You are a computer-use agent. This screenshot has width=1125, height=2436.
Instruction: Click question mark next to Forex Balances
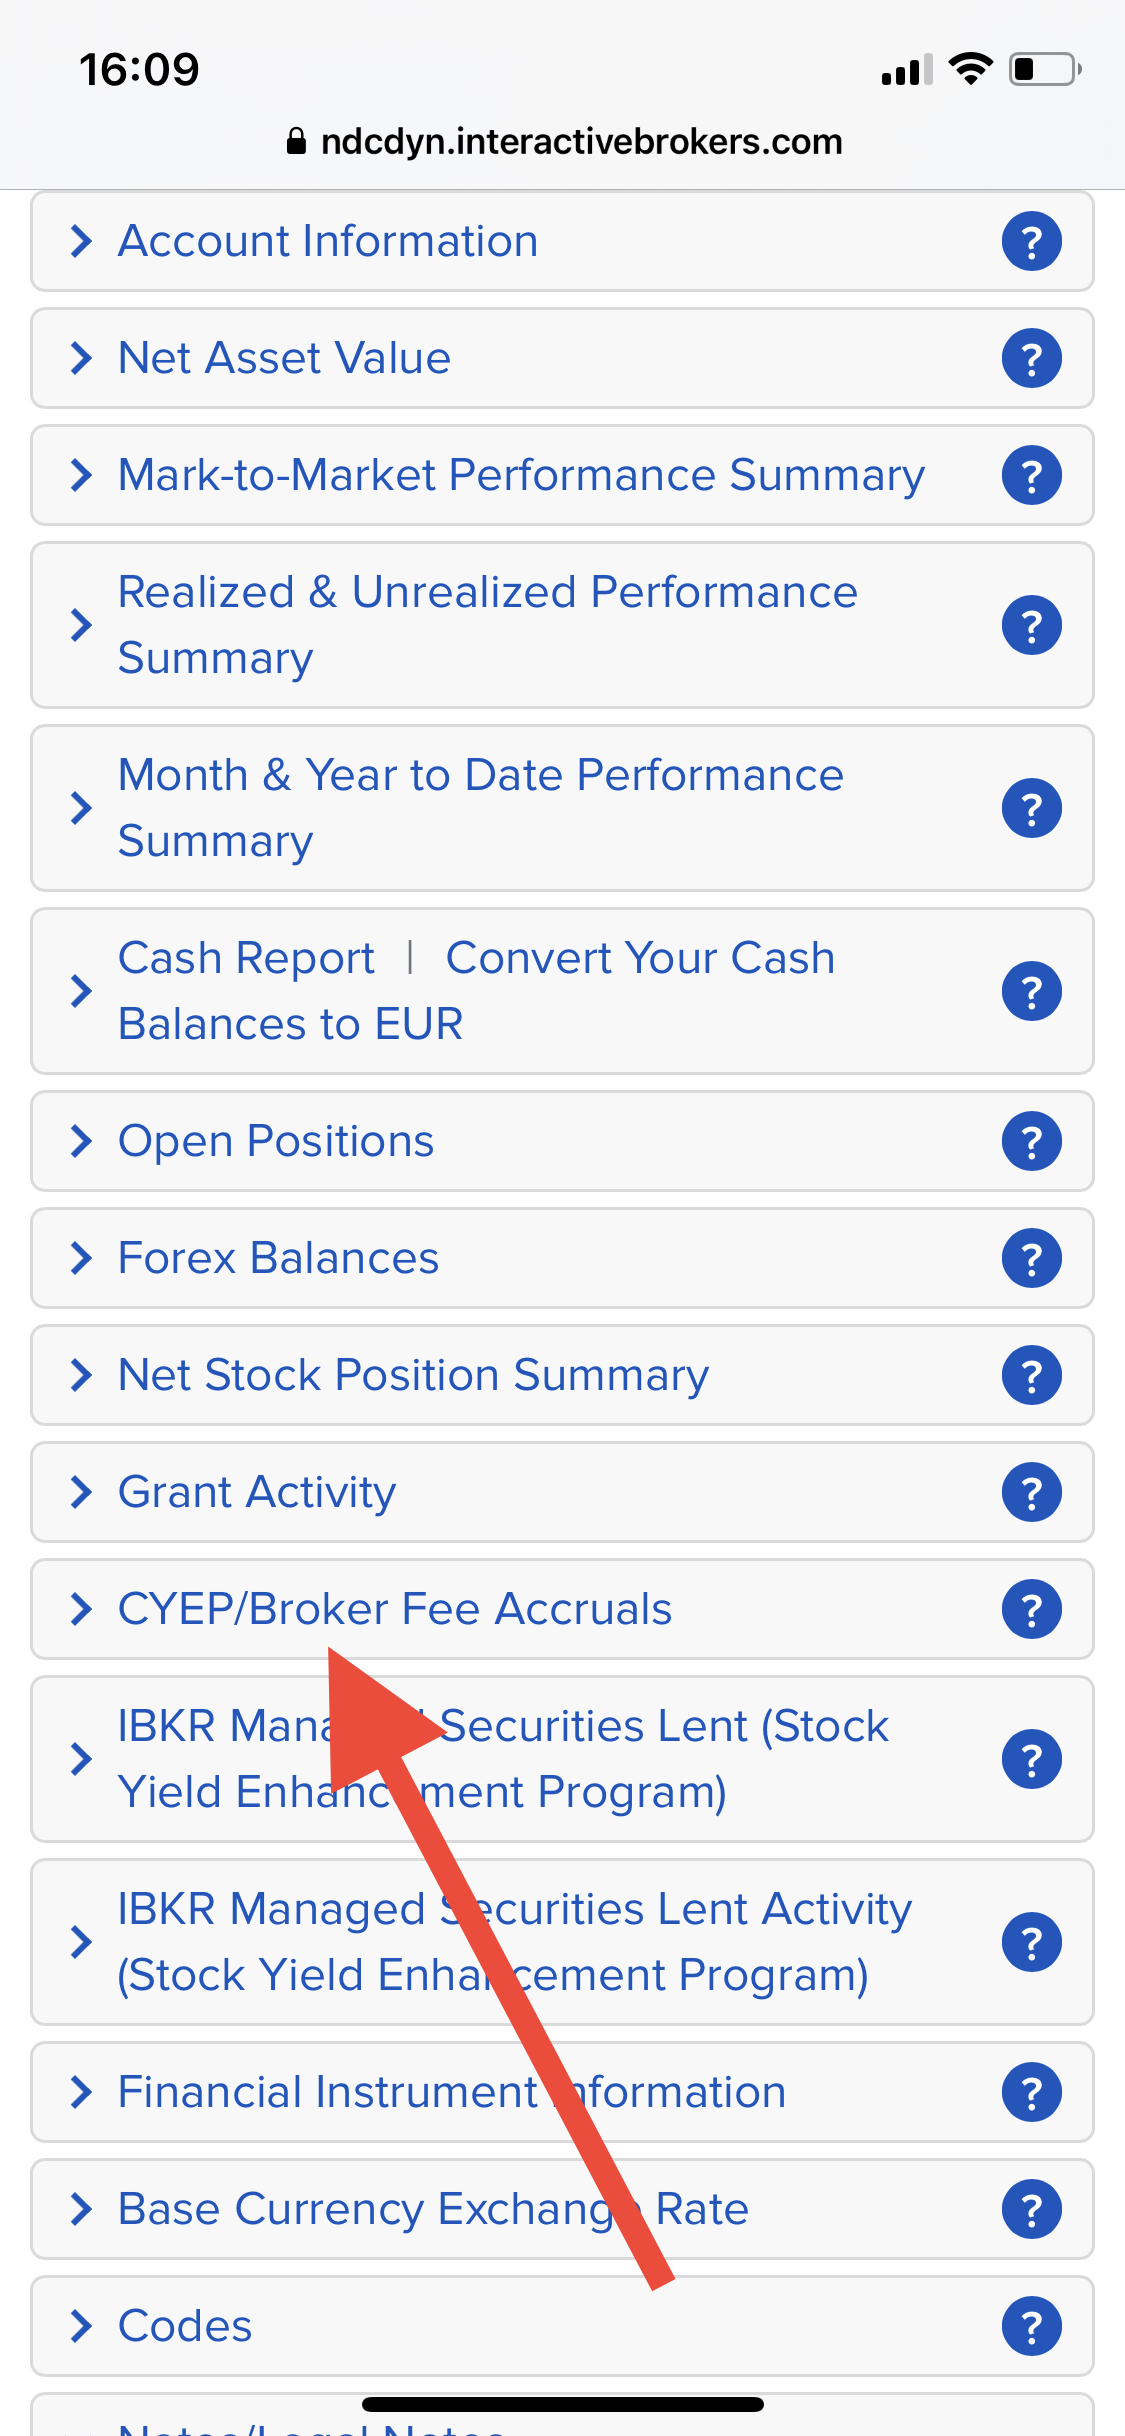pyautogui.click(x=1031, y=1258)
